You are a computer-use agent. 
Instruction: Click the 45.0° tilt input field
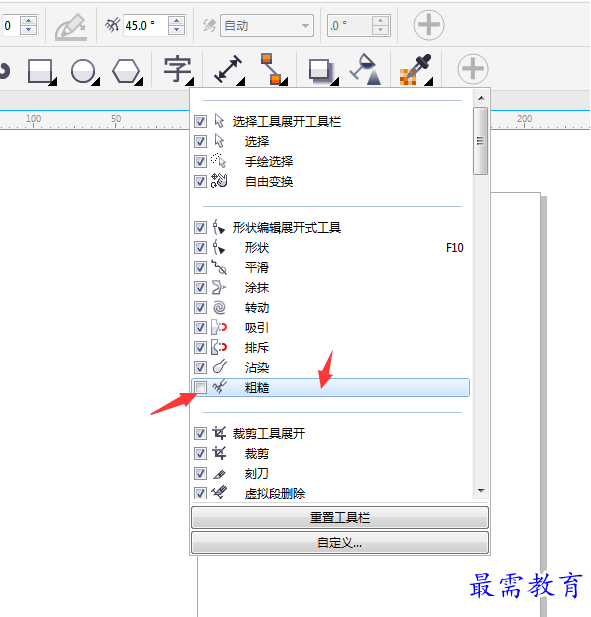146,26
